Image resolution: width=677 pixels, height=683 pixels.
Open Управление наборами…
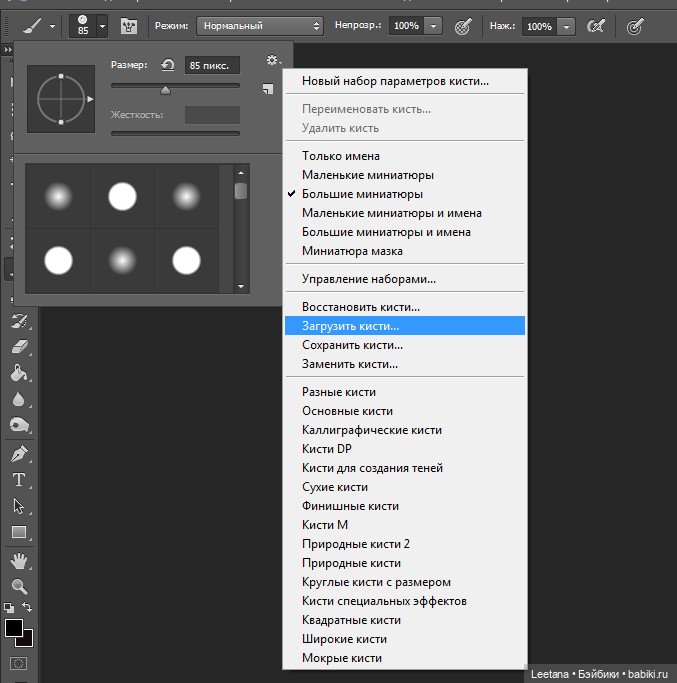405,279
